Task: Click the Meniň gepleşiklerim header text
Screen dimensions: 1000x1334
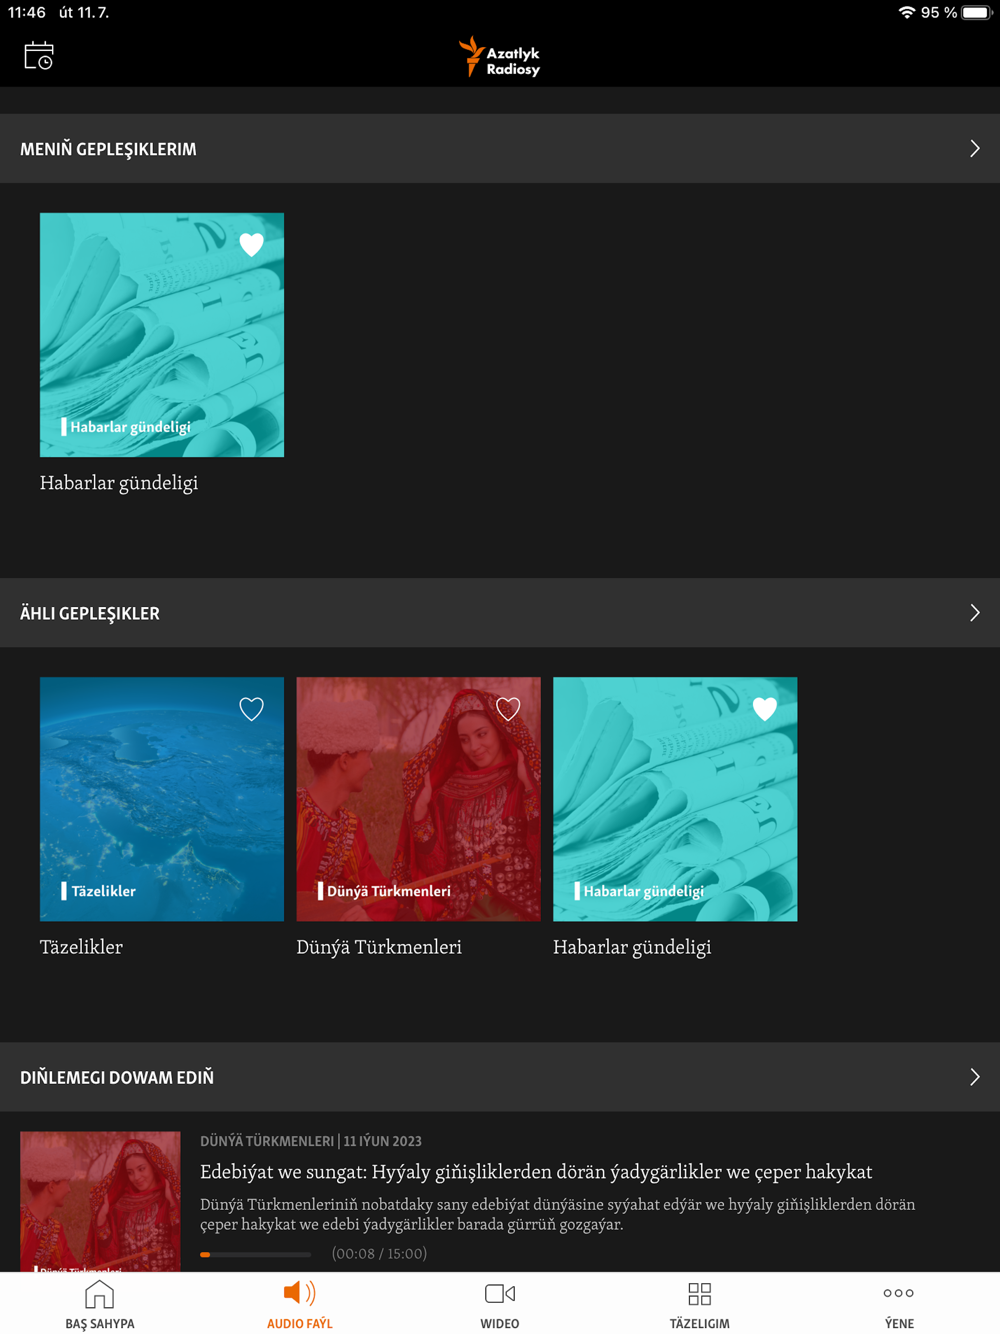Action: (x=108, y=149)
